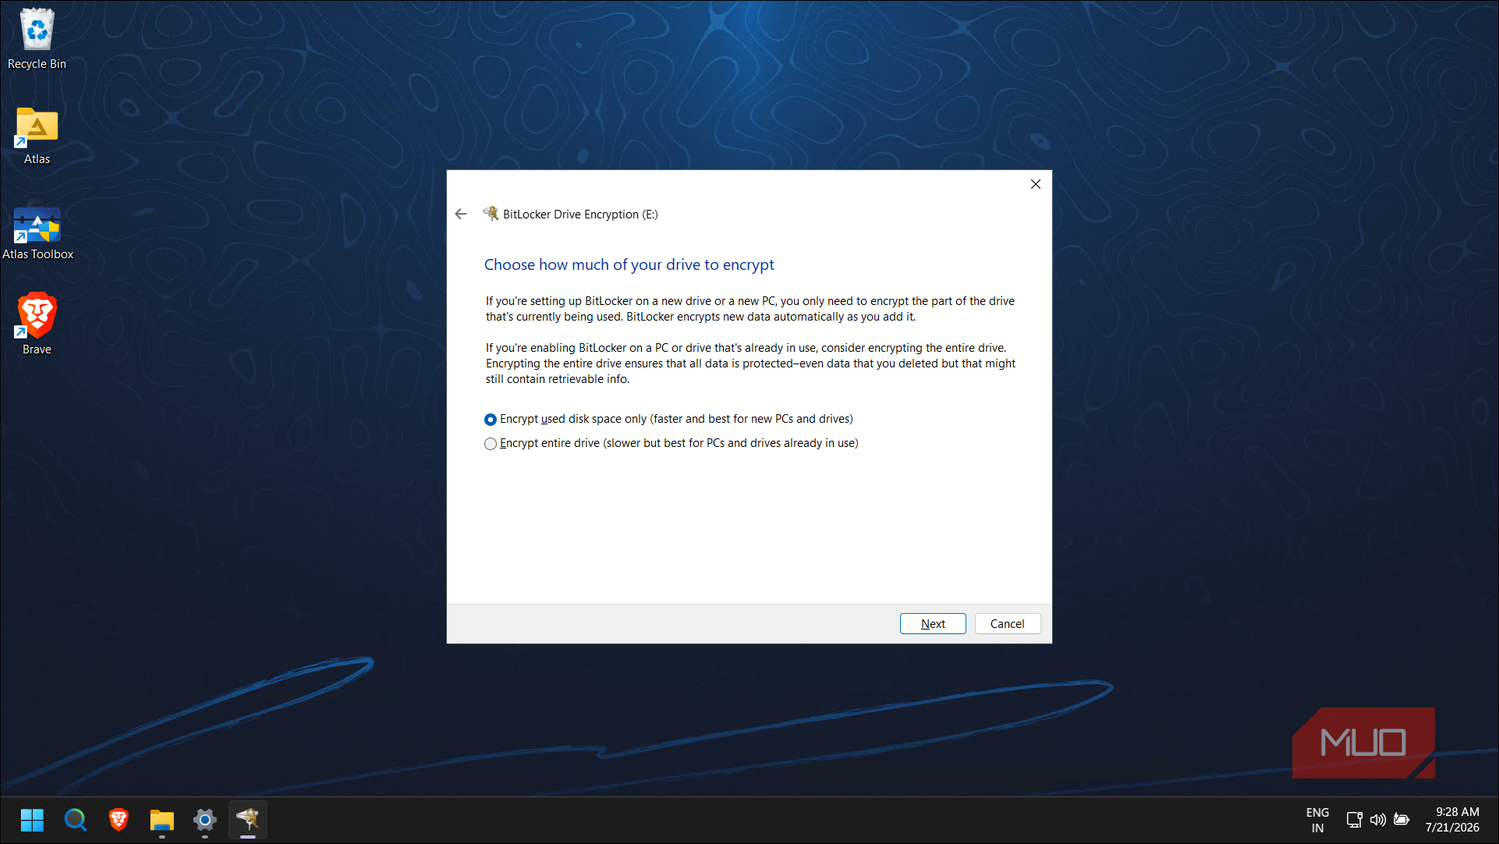Click the Next button
1499x844 pixels.
pyautogui.click(x=933, y=623)
